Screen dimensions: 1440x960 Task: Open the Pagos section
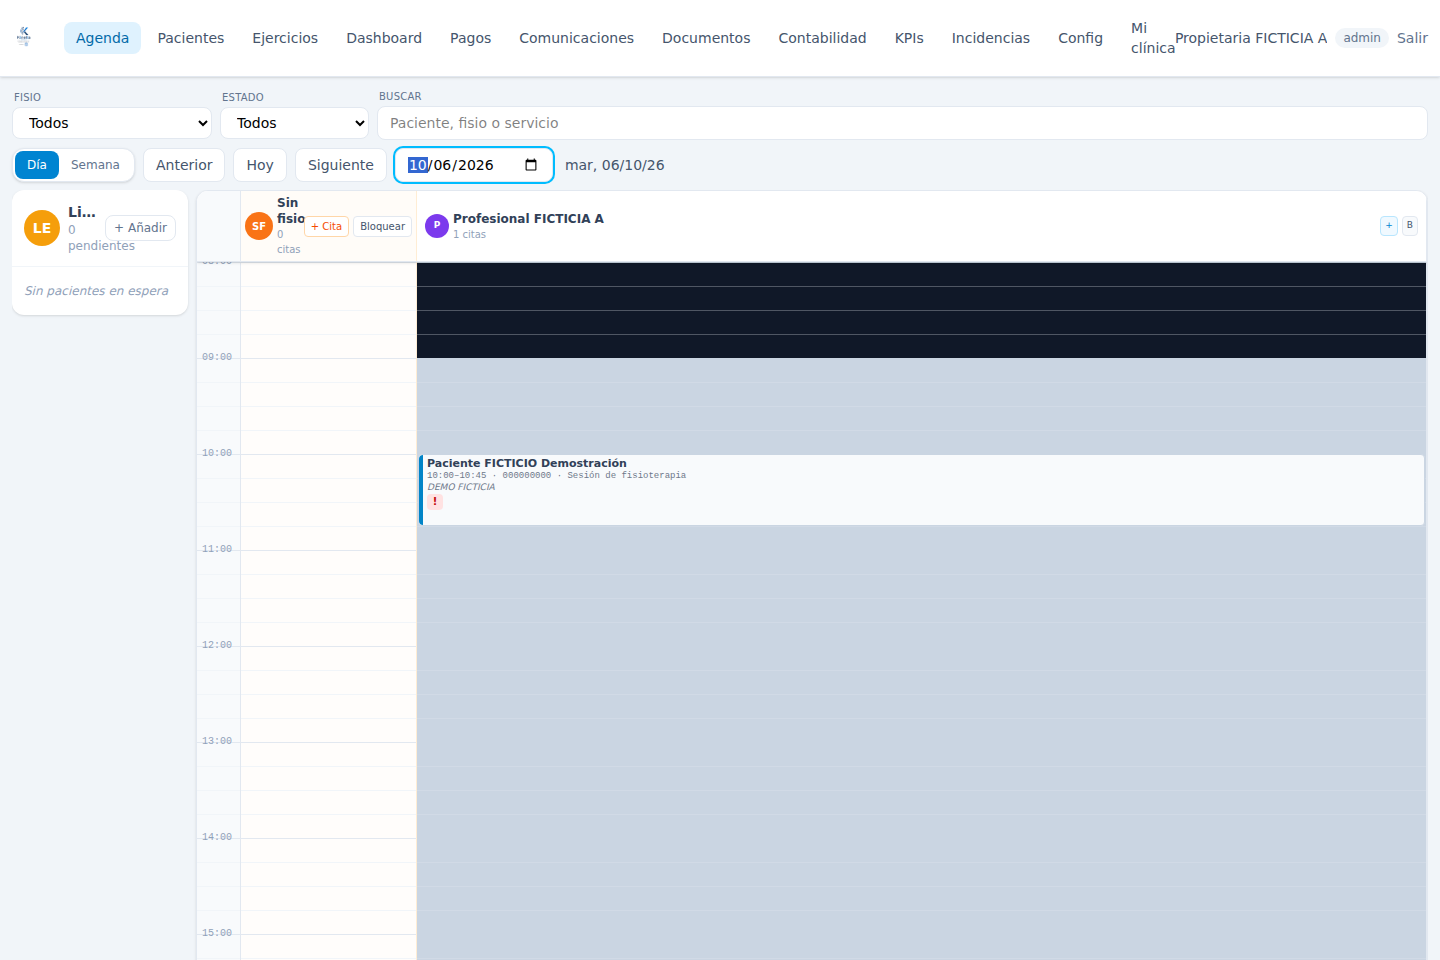tap(470, 38)
